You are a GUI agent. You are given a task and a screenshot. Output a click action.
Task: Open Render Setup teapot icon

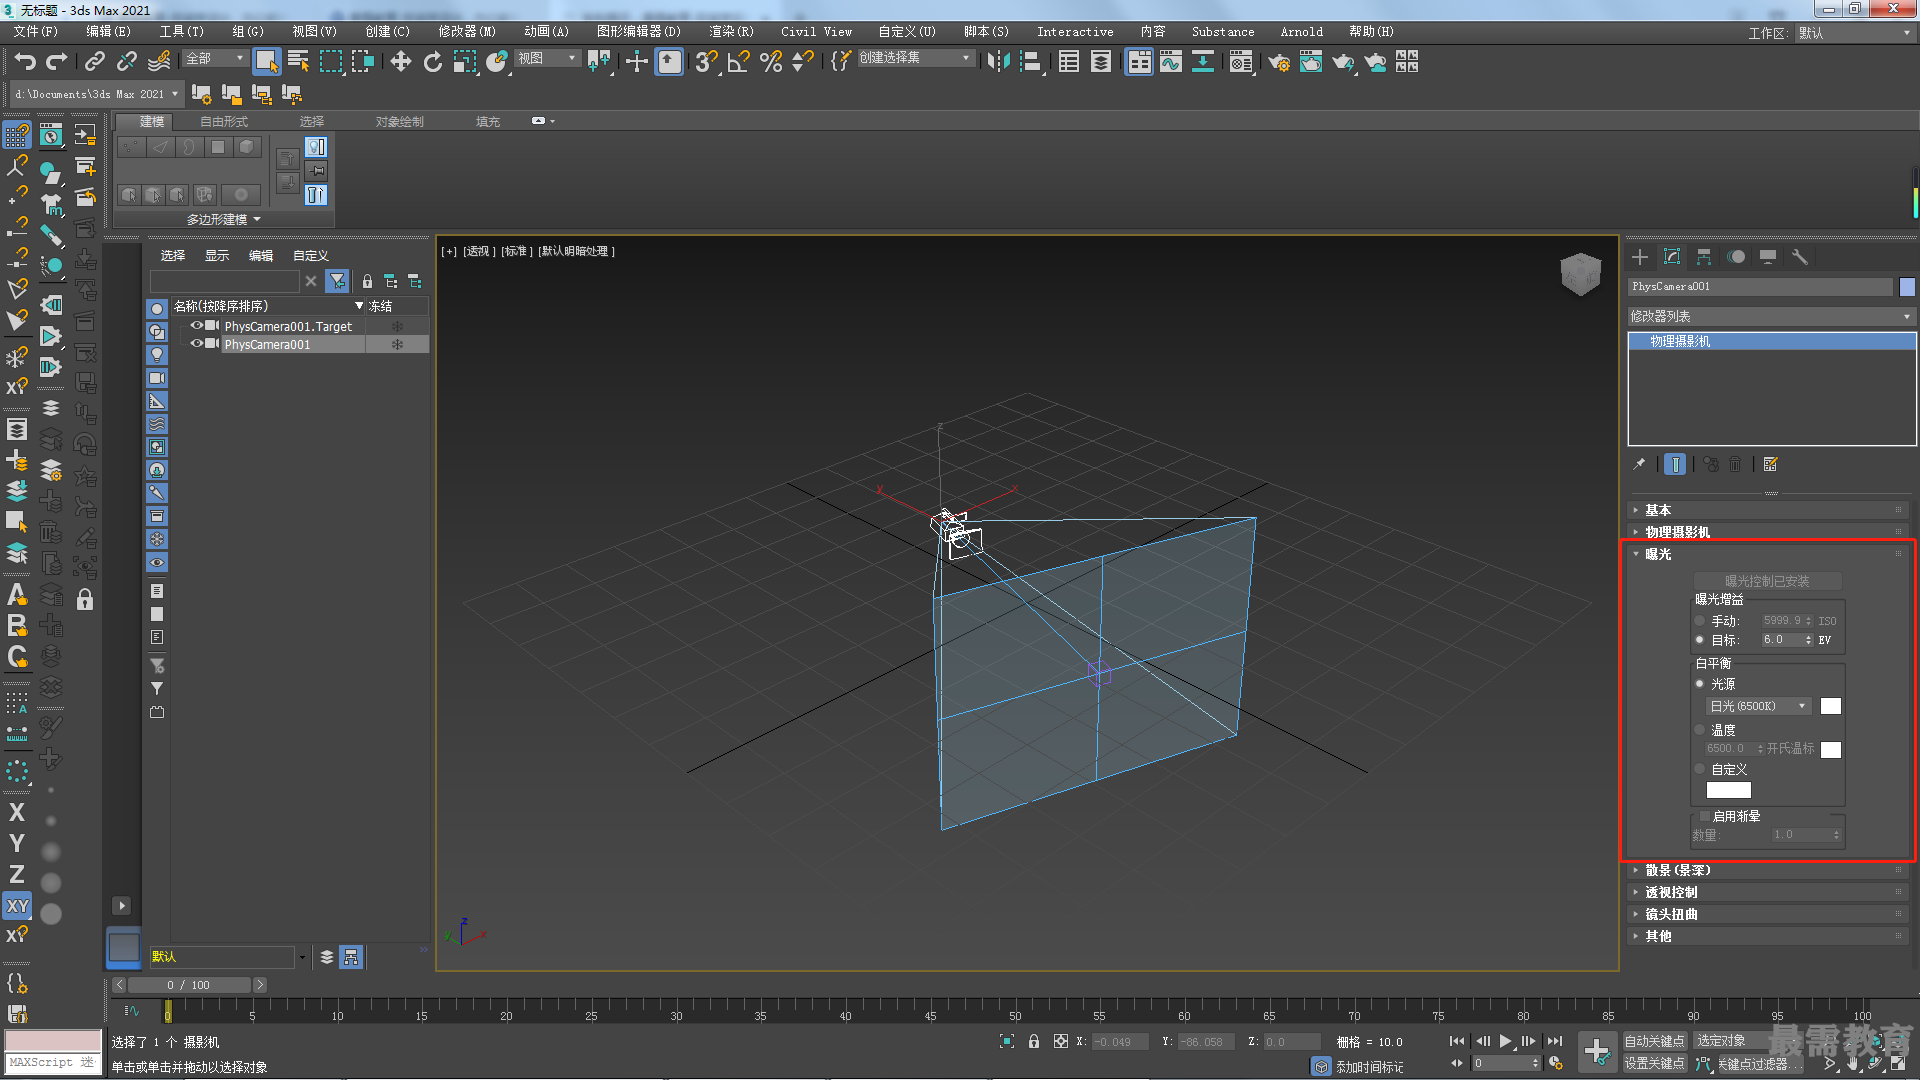[1279, 62]
